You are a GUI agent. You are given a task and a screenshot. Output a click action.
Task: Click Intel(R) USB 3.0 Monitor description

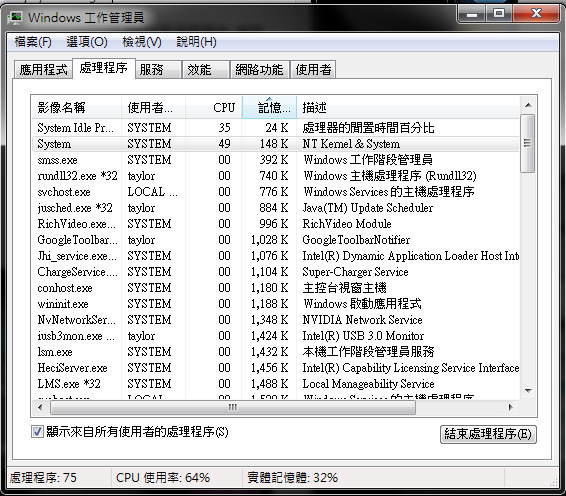(363, 336)
